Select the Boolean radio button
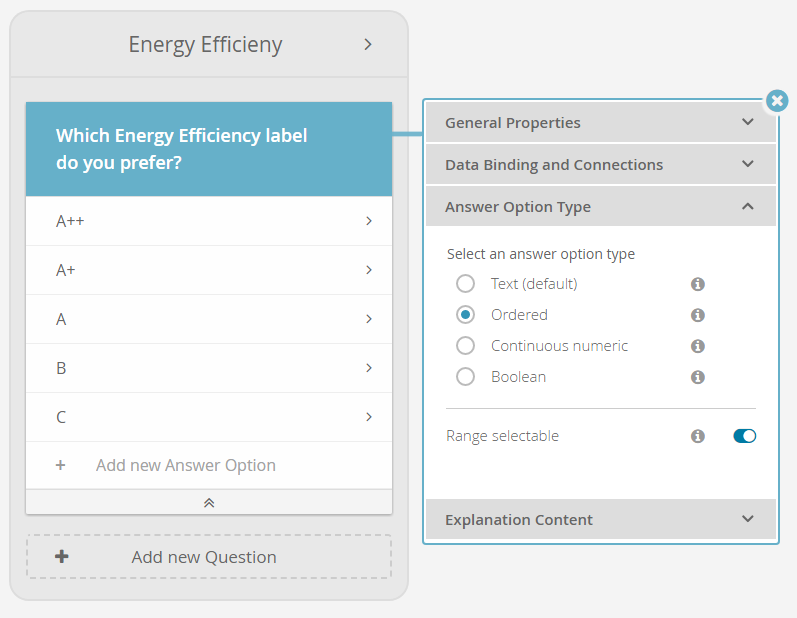The image size is (797, 618). pyautogui.click(x=465, y=377)
